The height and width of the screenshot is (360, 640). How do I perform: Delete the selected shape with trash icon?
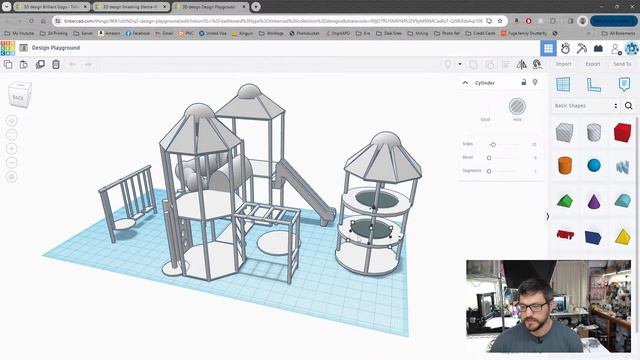56,64
